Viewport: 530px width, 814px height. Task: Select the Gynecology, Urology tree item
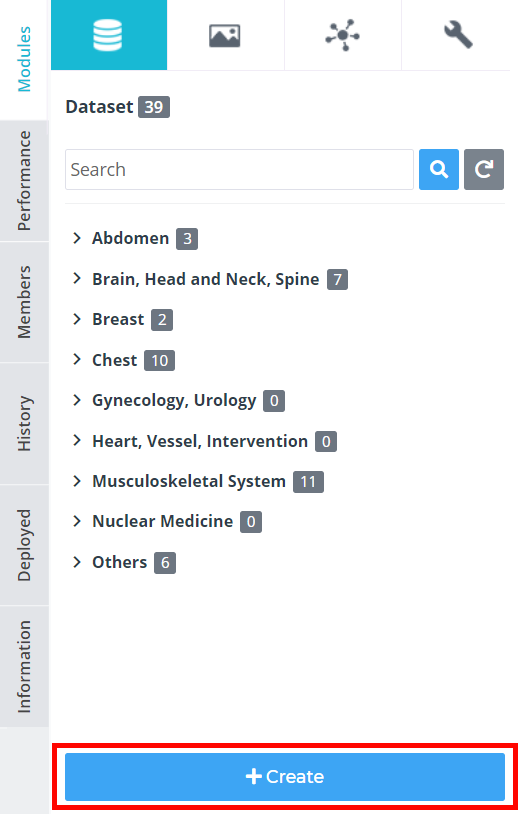click(x=174, y=400)
